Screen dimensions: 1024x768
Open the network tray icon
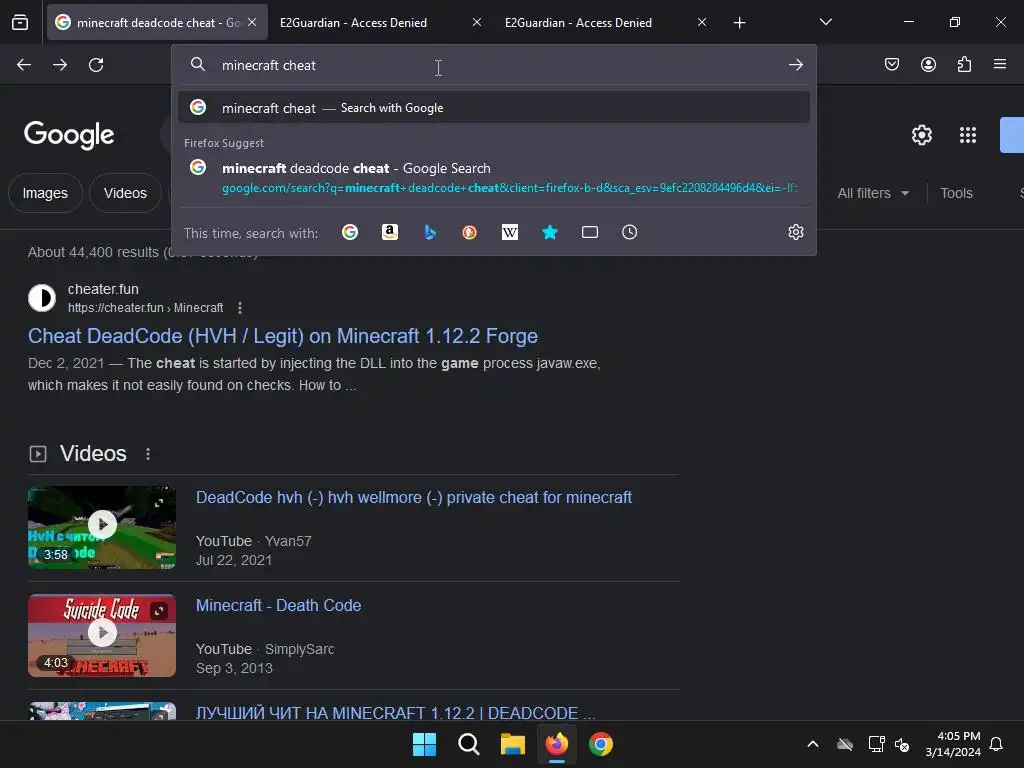coord(876,744)
